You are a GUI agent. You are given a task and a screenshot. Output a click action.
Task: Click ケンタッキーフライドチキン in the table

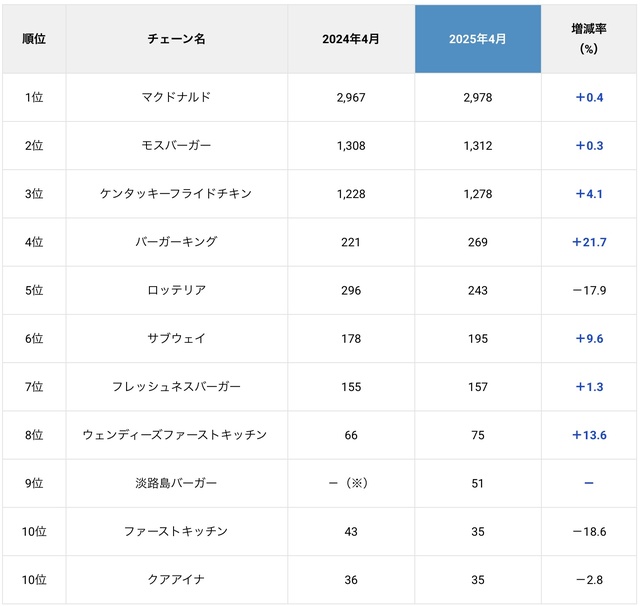pos(176,194)
